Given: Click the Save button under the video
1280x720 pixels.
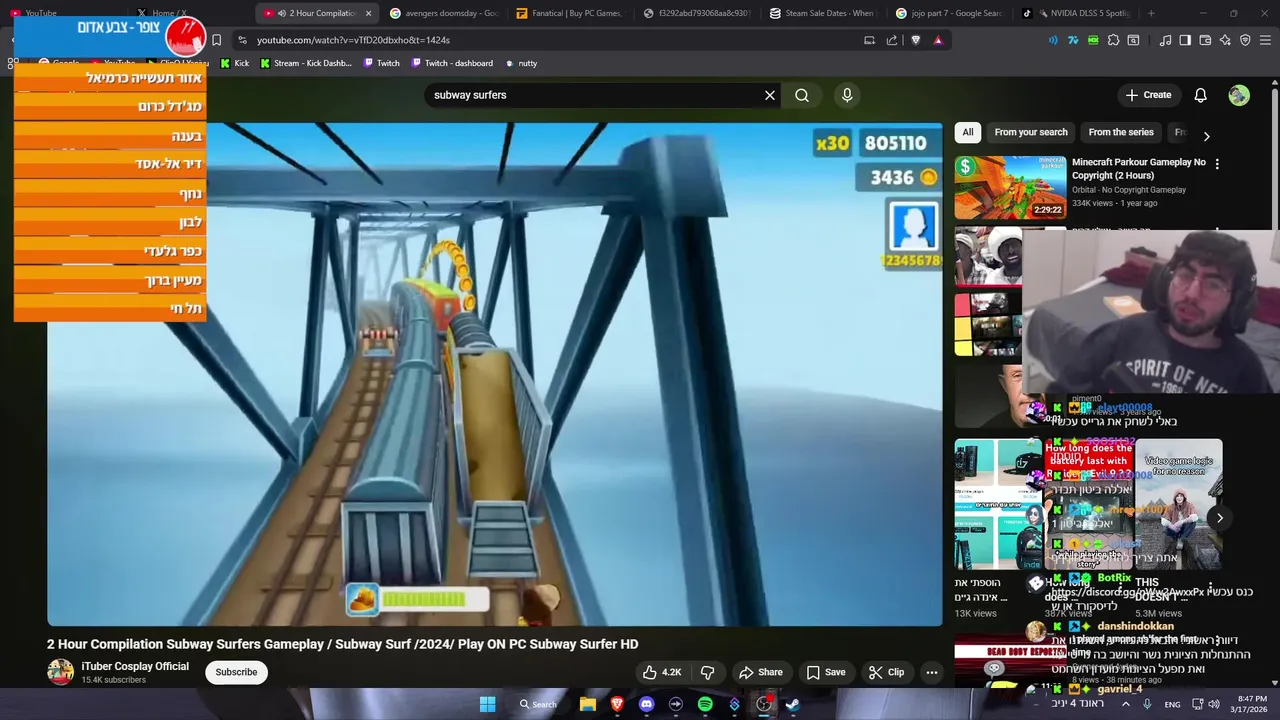Looking at the screenshot, I should pos(826,672).
